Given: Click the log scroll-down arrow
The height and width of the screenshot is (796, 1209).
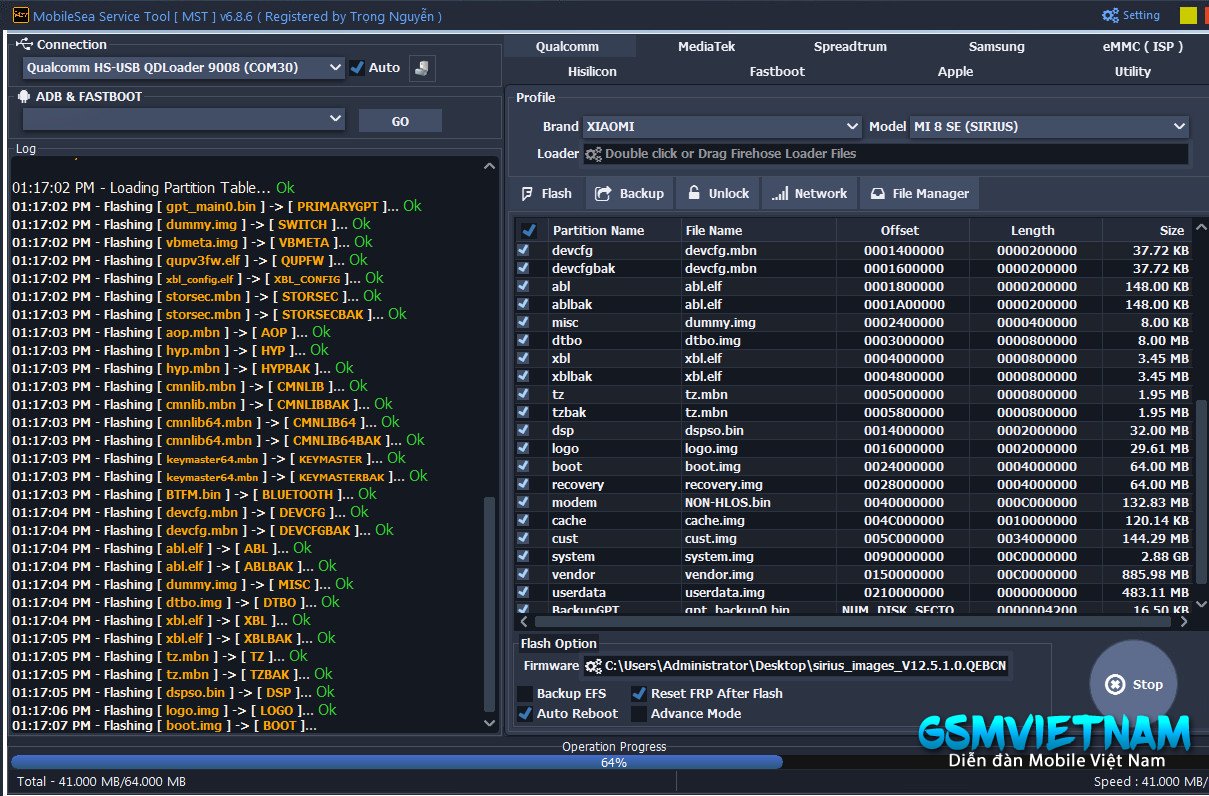Looking at the screenshot, I should click(489, 722).
